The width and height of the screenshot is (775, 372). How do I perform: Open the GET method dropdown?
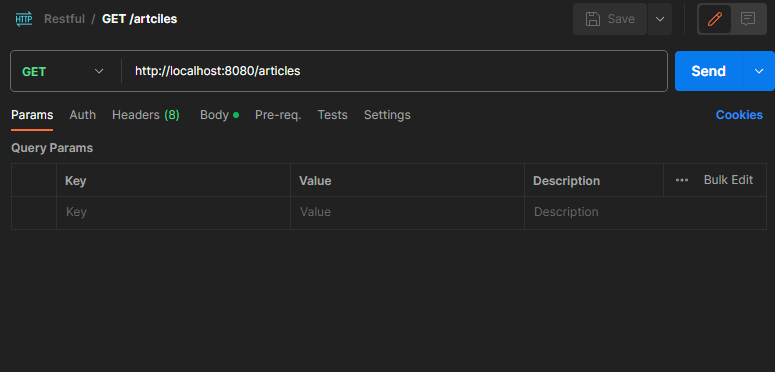tap(63, 71)
